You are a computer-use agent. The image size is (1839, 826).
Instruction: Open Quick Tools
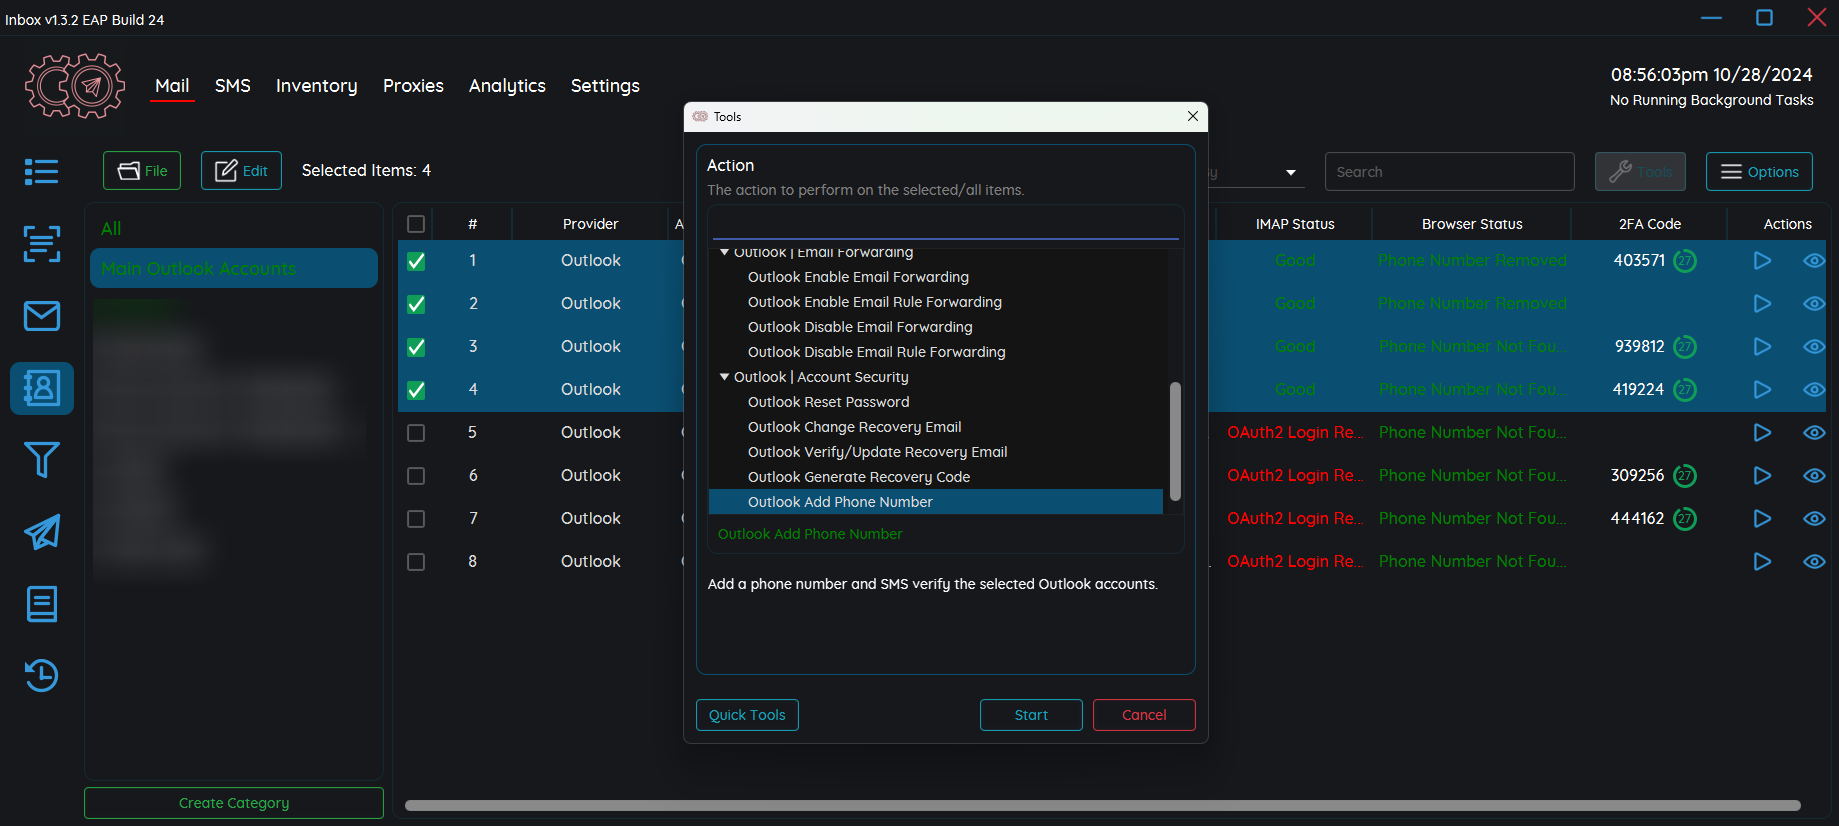coord(747,715)
